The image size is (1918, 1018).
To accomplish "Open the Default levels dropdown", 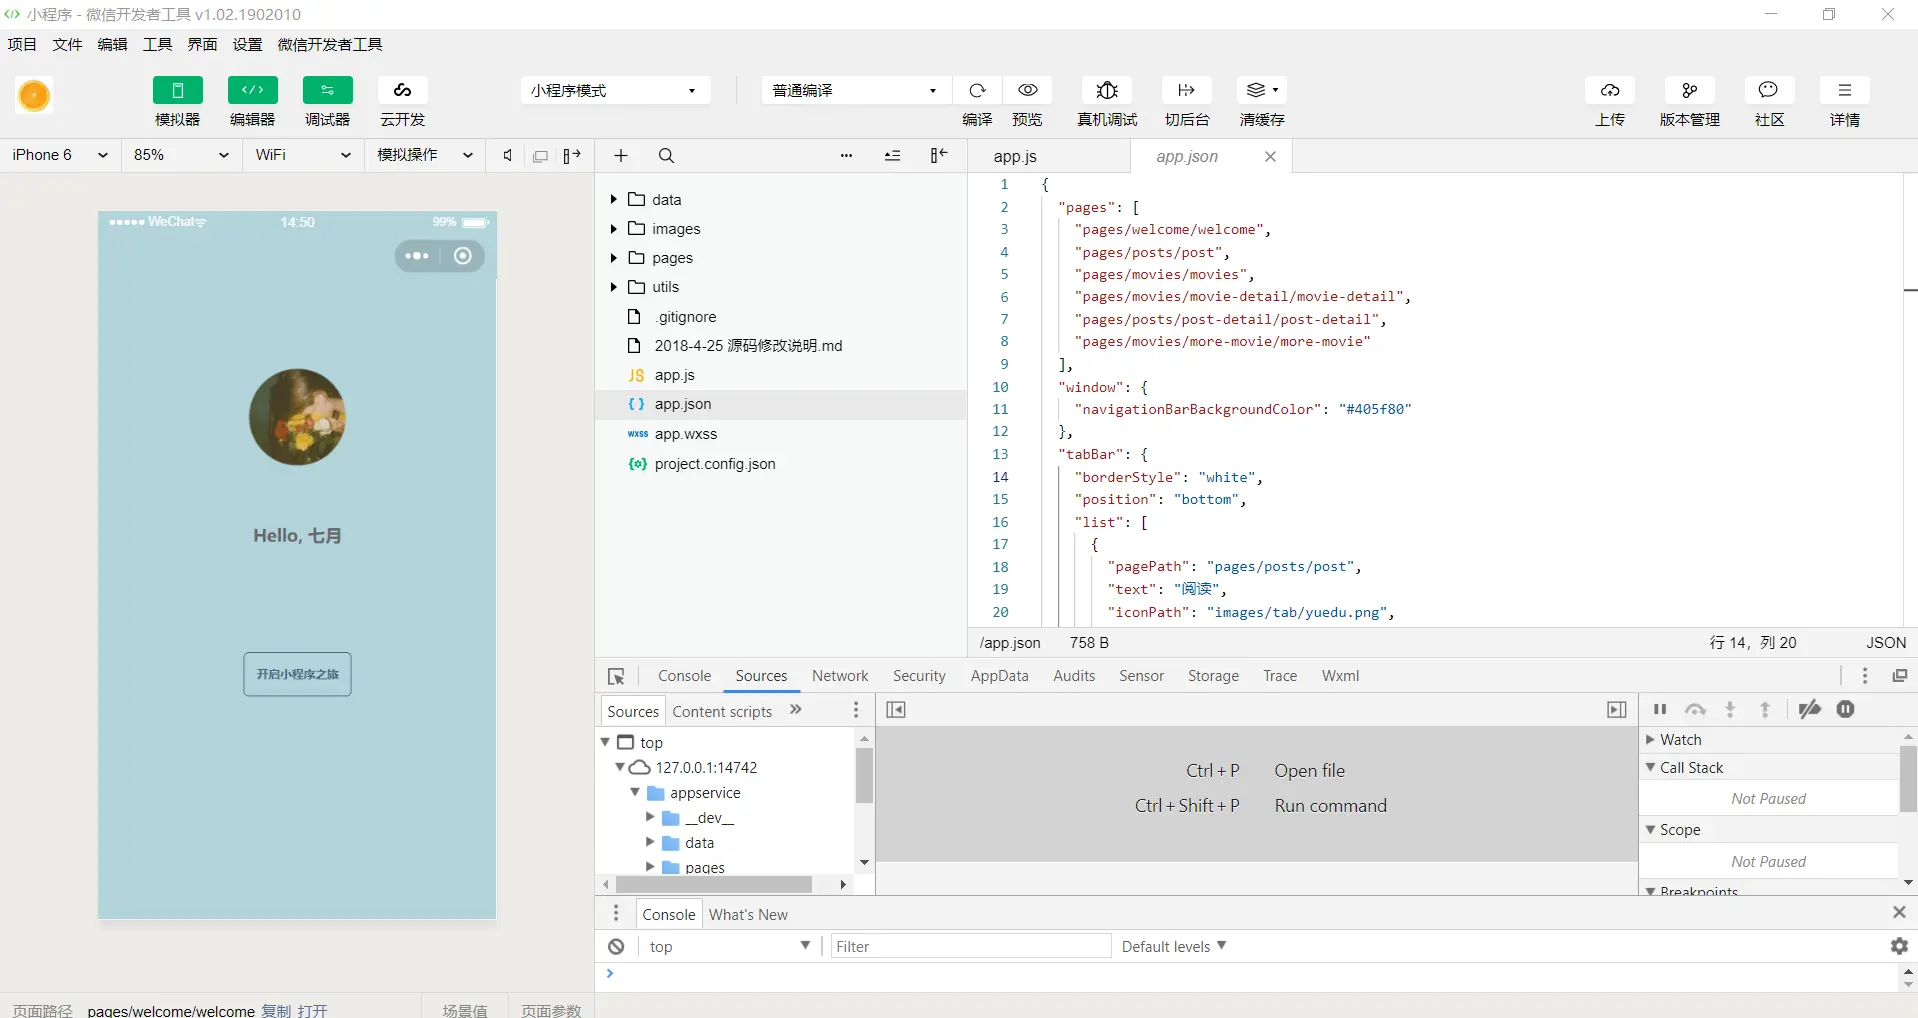I will pyautogui.click(x=1174, y=946).
